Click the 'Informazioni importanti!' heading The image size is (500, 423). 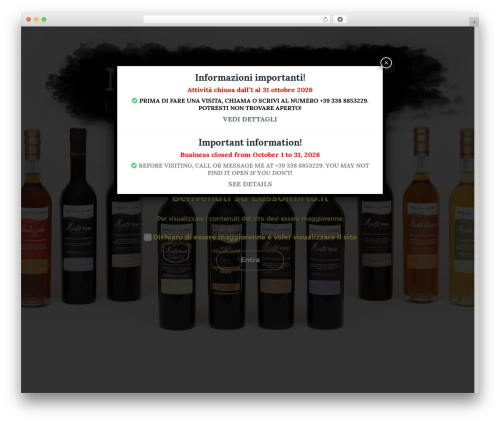click(x=250, y=77)
